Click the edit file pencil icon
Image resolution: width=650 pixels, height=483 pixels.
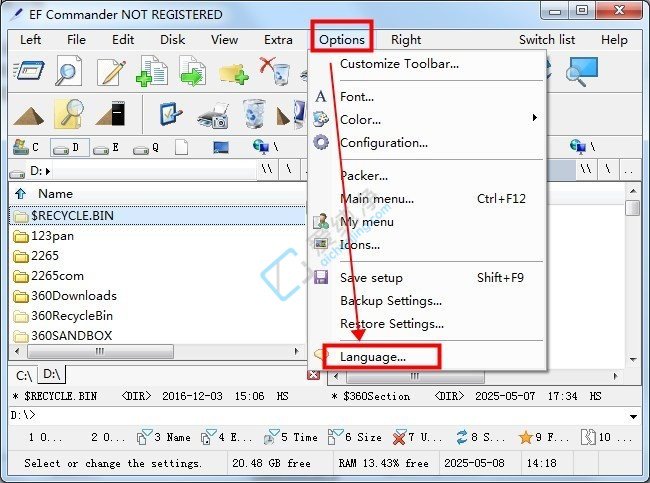pyautogui.click(x=111, y=72)
